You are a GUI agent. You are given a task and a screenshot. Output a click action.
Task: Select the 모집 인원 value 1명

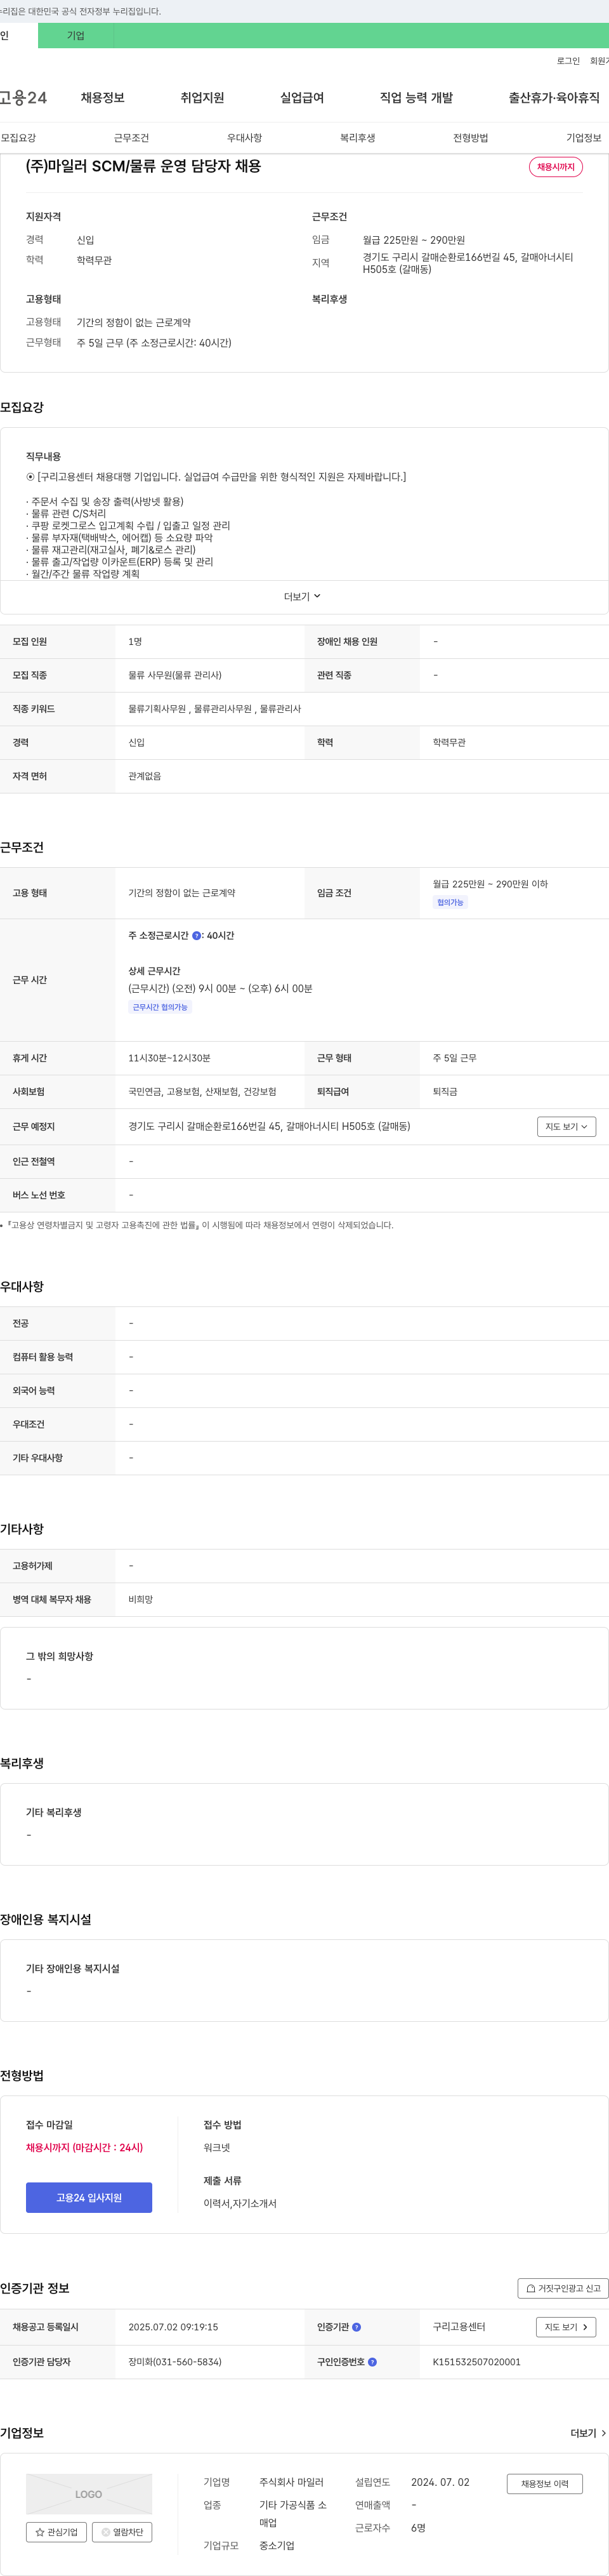click(135, 642)
